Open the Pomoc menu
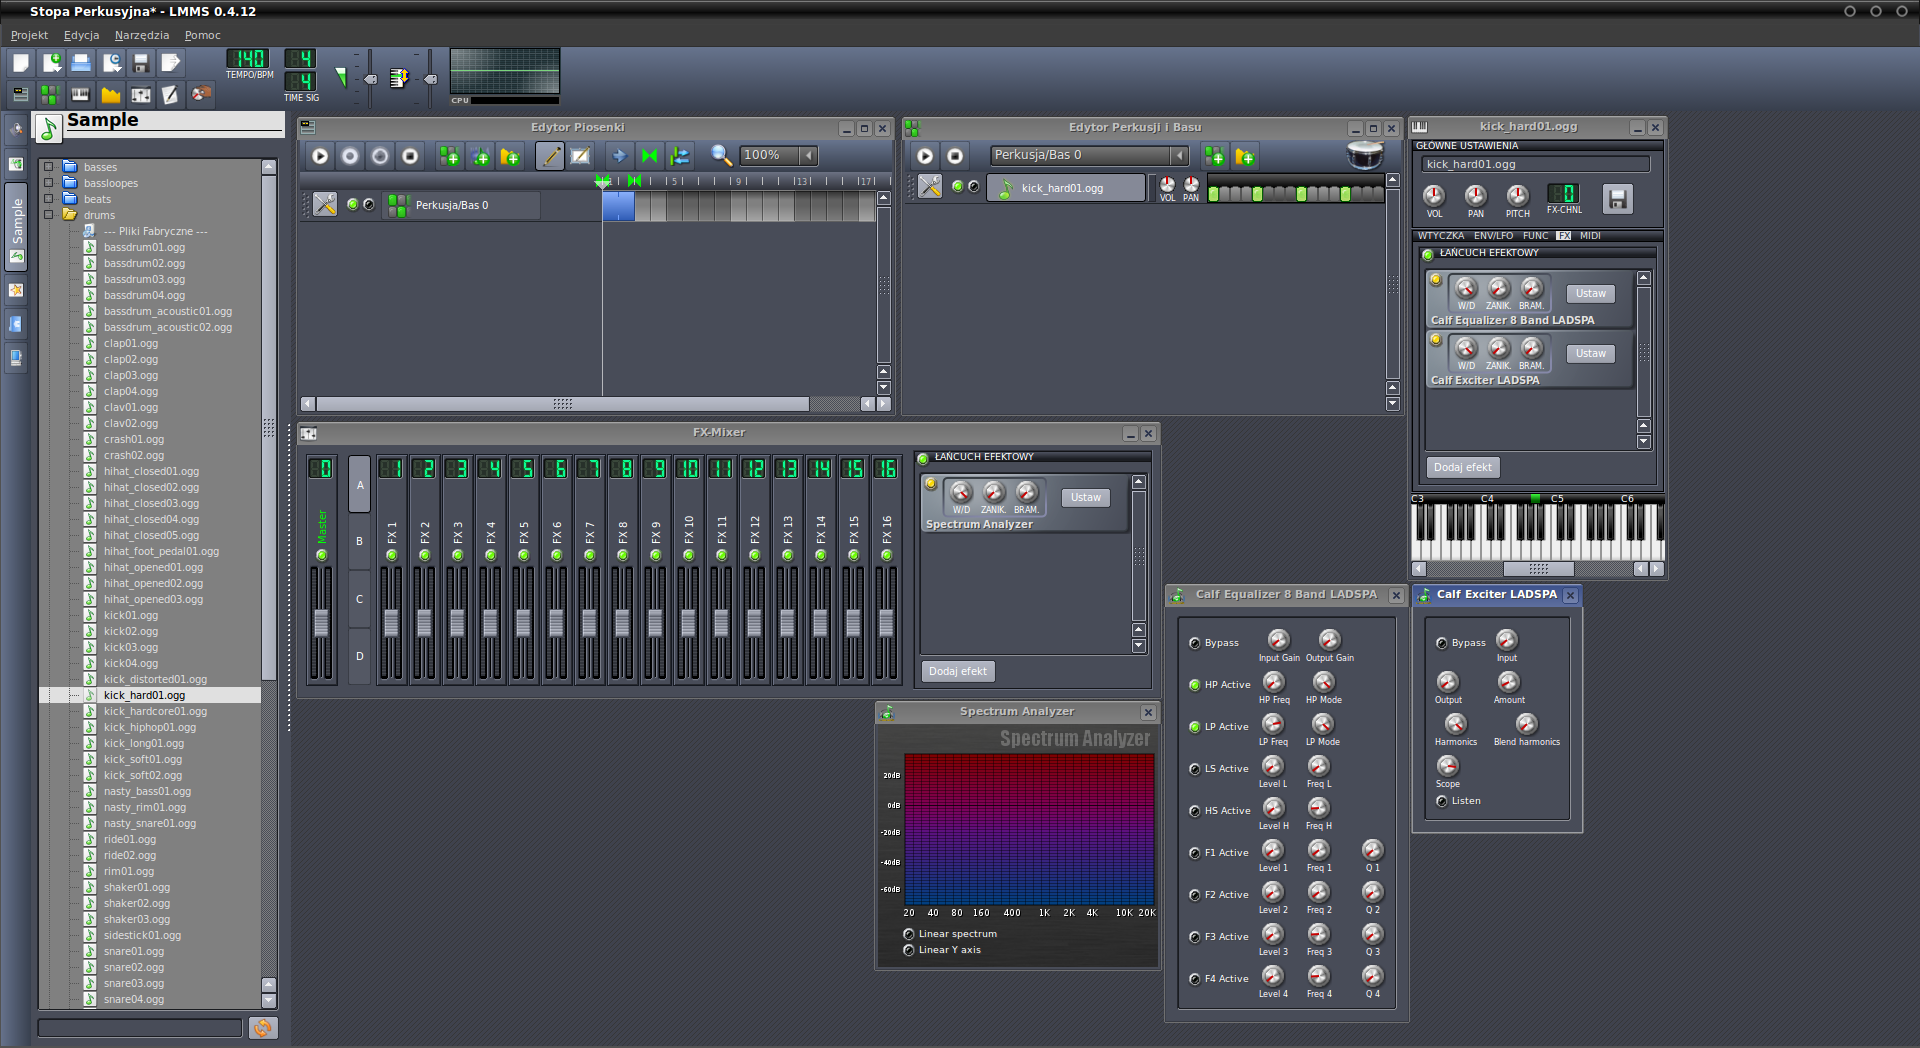1920x1048 pixels. pos(202,35)
